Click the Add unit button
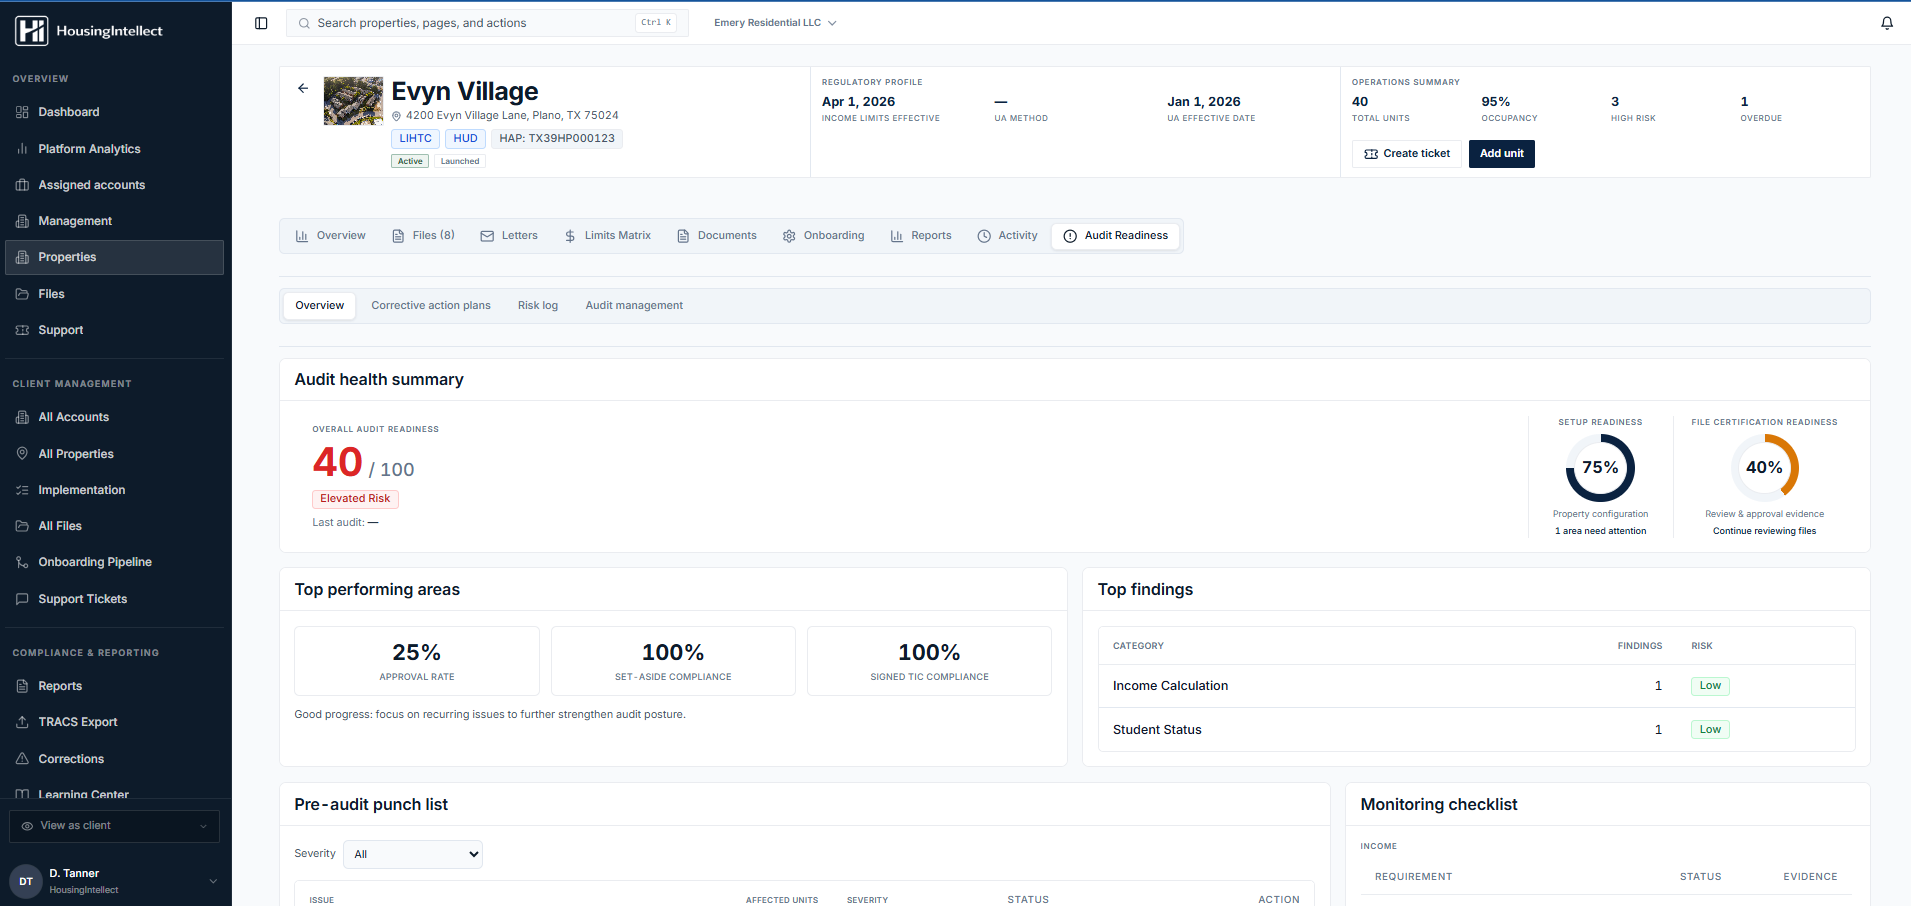The image size is (1911, 906). click(x=1502, y=154)
